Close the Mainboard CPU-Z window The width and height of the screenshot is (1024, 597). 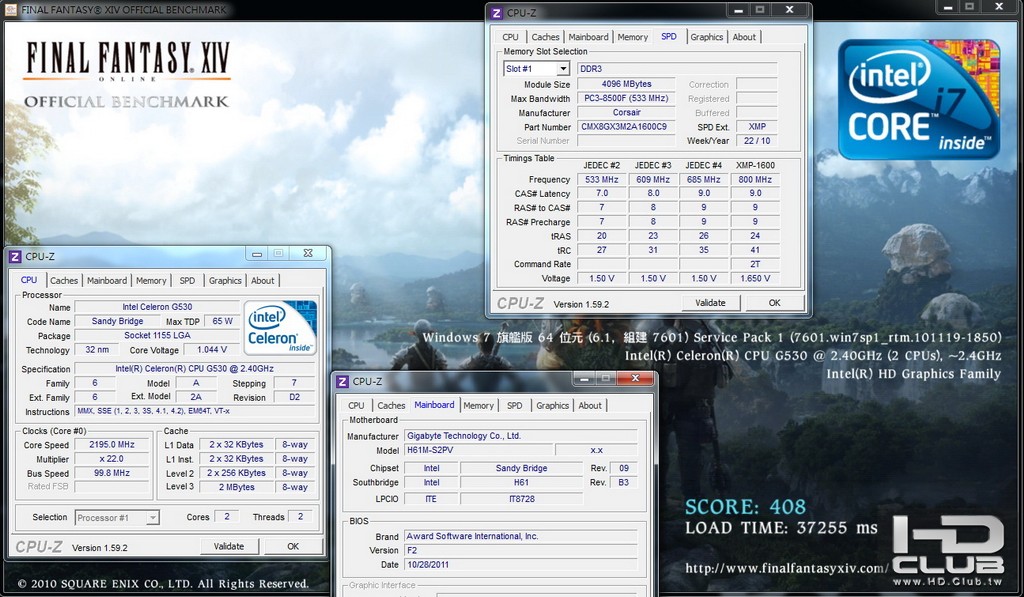click(x=635, y=378)
